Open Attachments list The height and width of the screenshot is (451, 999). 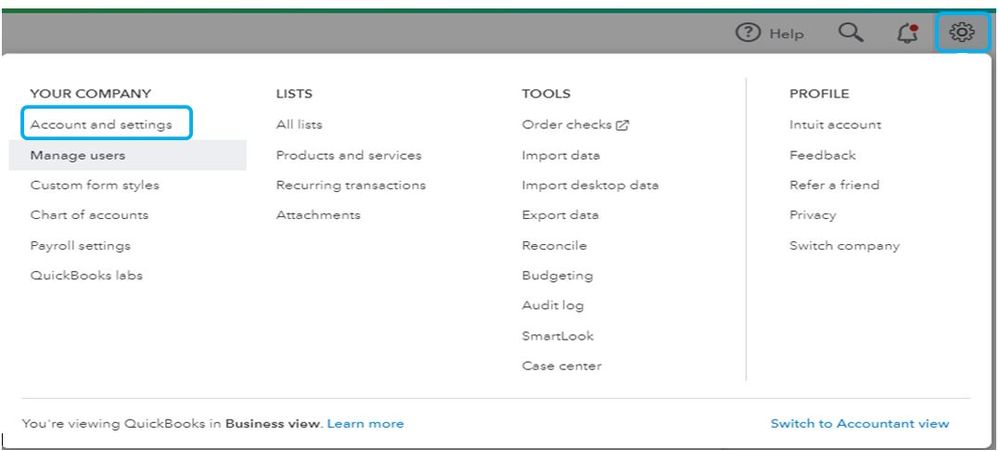pos(318,215)
